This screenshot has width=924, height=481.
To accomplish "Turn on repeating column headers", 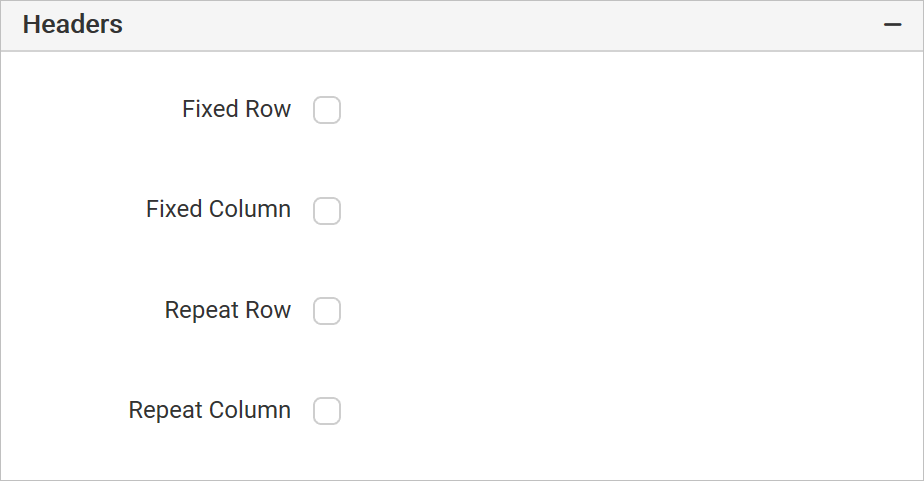I will tap(327, 411).
